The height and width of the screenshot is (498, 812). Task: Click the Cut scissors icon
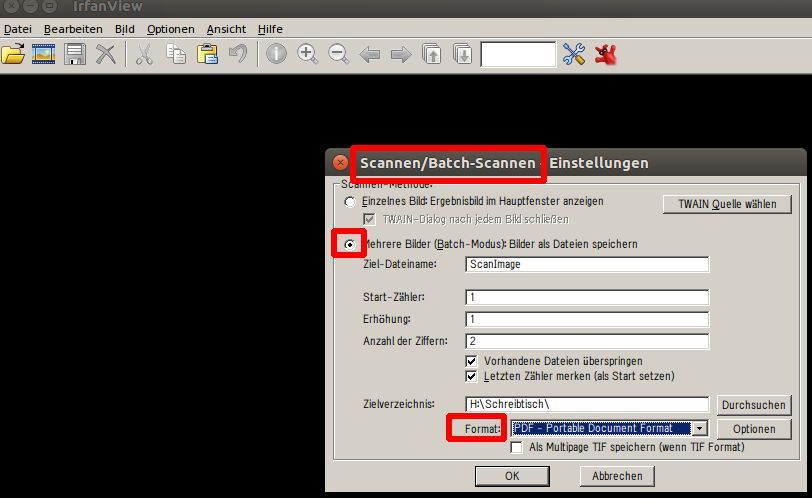(144, 54)
